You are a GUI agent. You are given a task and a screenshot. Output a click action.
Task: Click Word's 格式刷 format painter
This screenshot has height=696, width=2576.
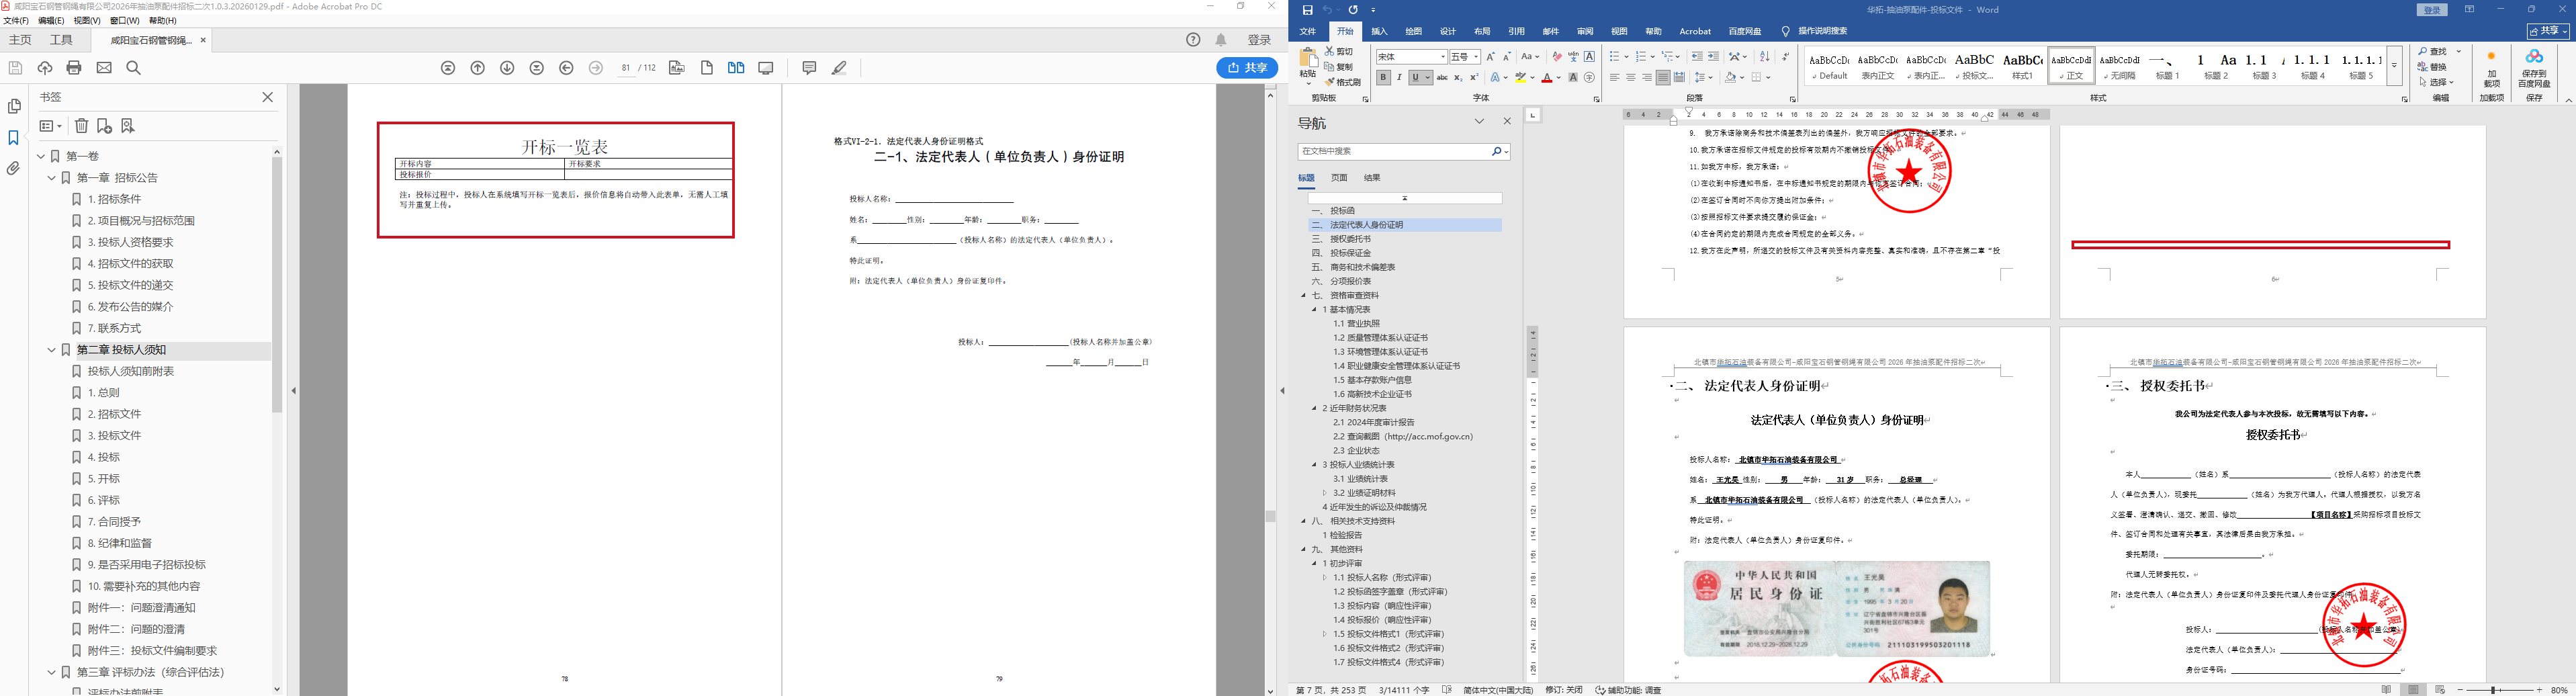tap(1343, 82)
